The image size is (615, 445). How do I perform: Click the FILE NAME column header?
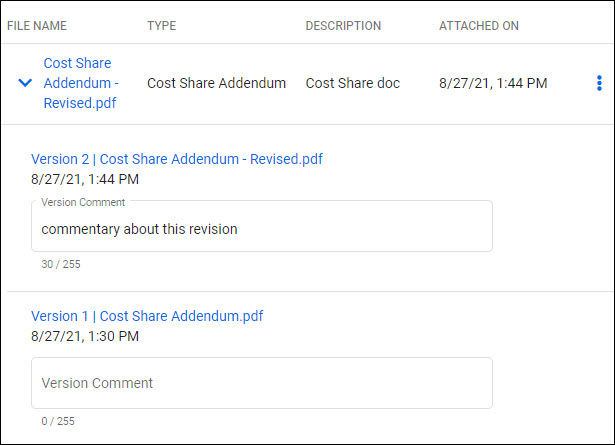coord(37,26)
